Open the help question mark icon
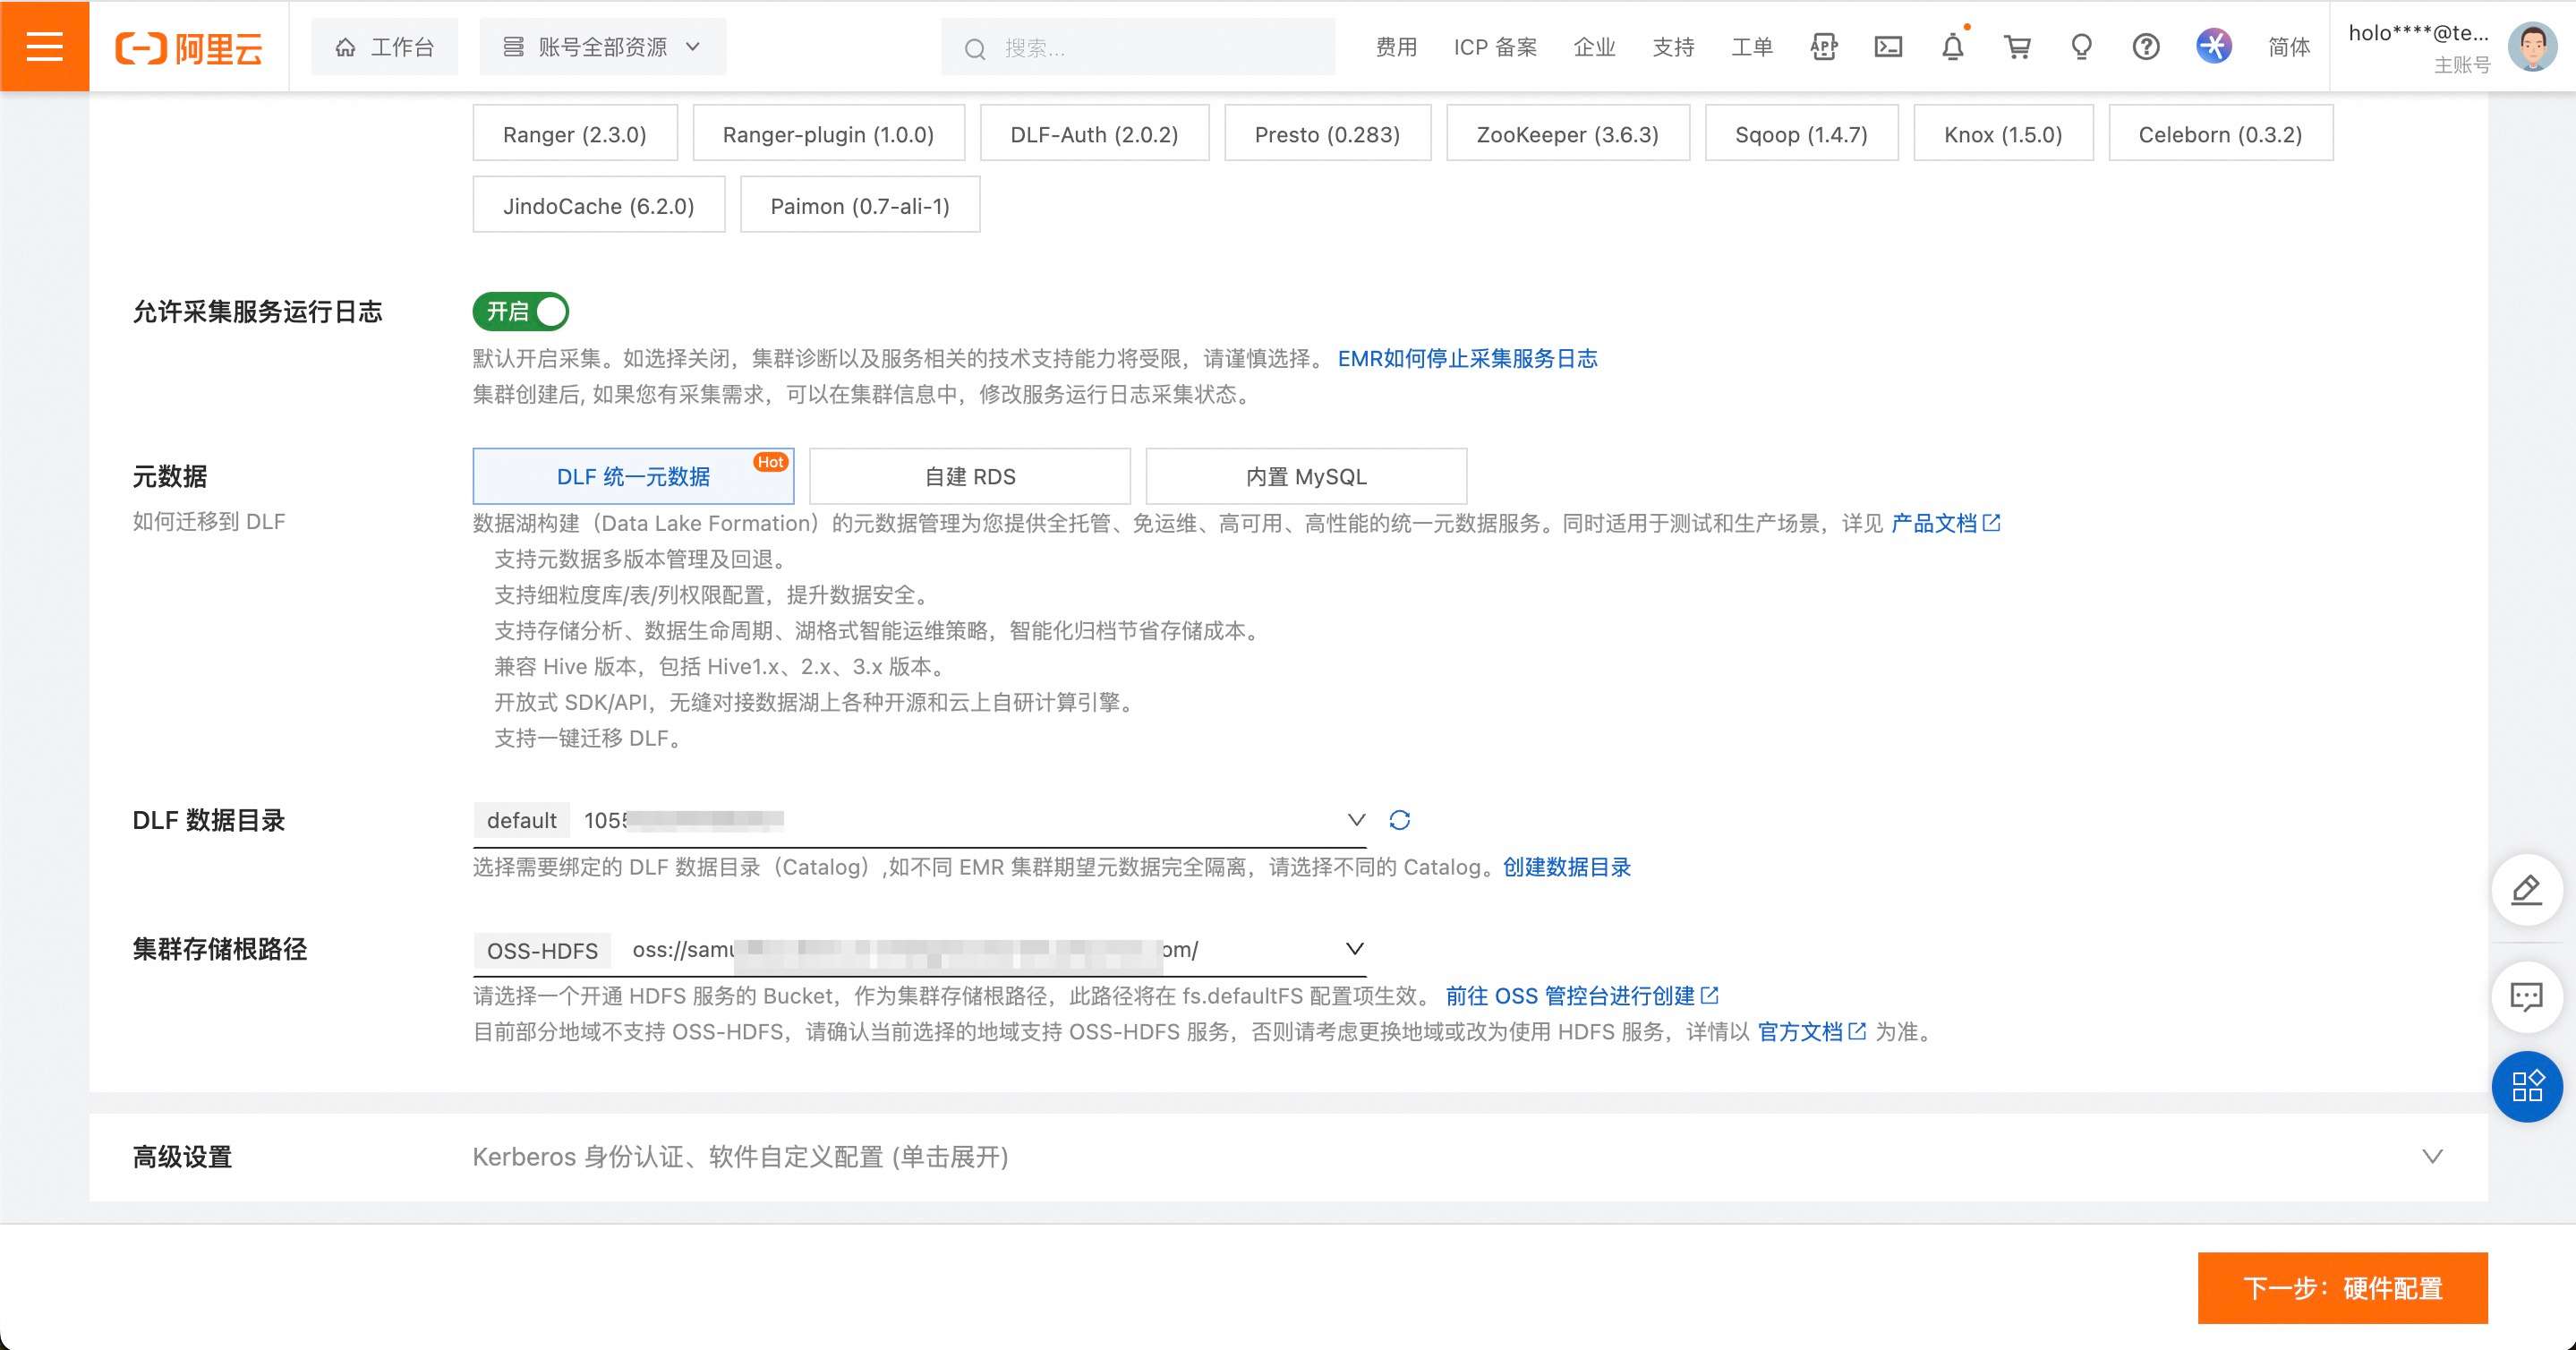 pos(2145,47)
